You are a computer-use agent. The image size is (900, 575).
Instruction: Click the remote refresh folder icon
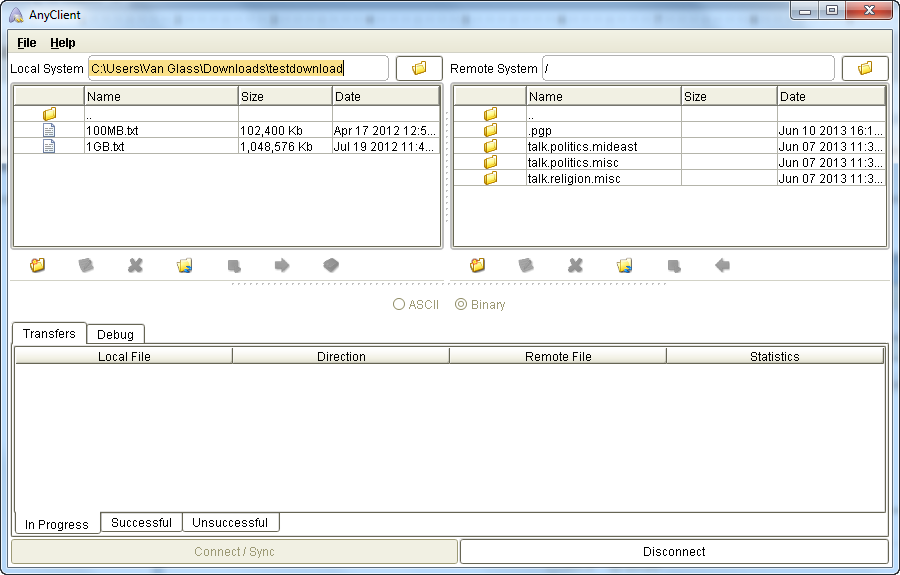click(x=625, y=265)
